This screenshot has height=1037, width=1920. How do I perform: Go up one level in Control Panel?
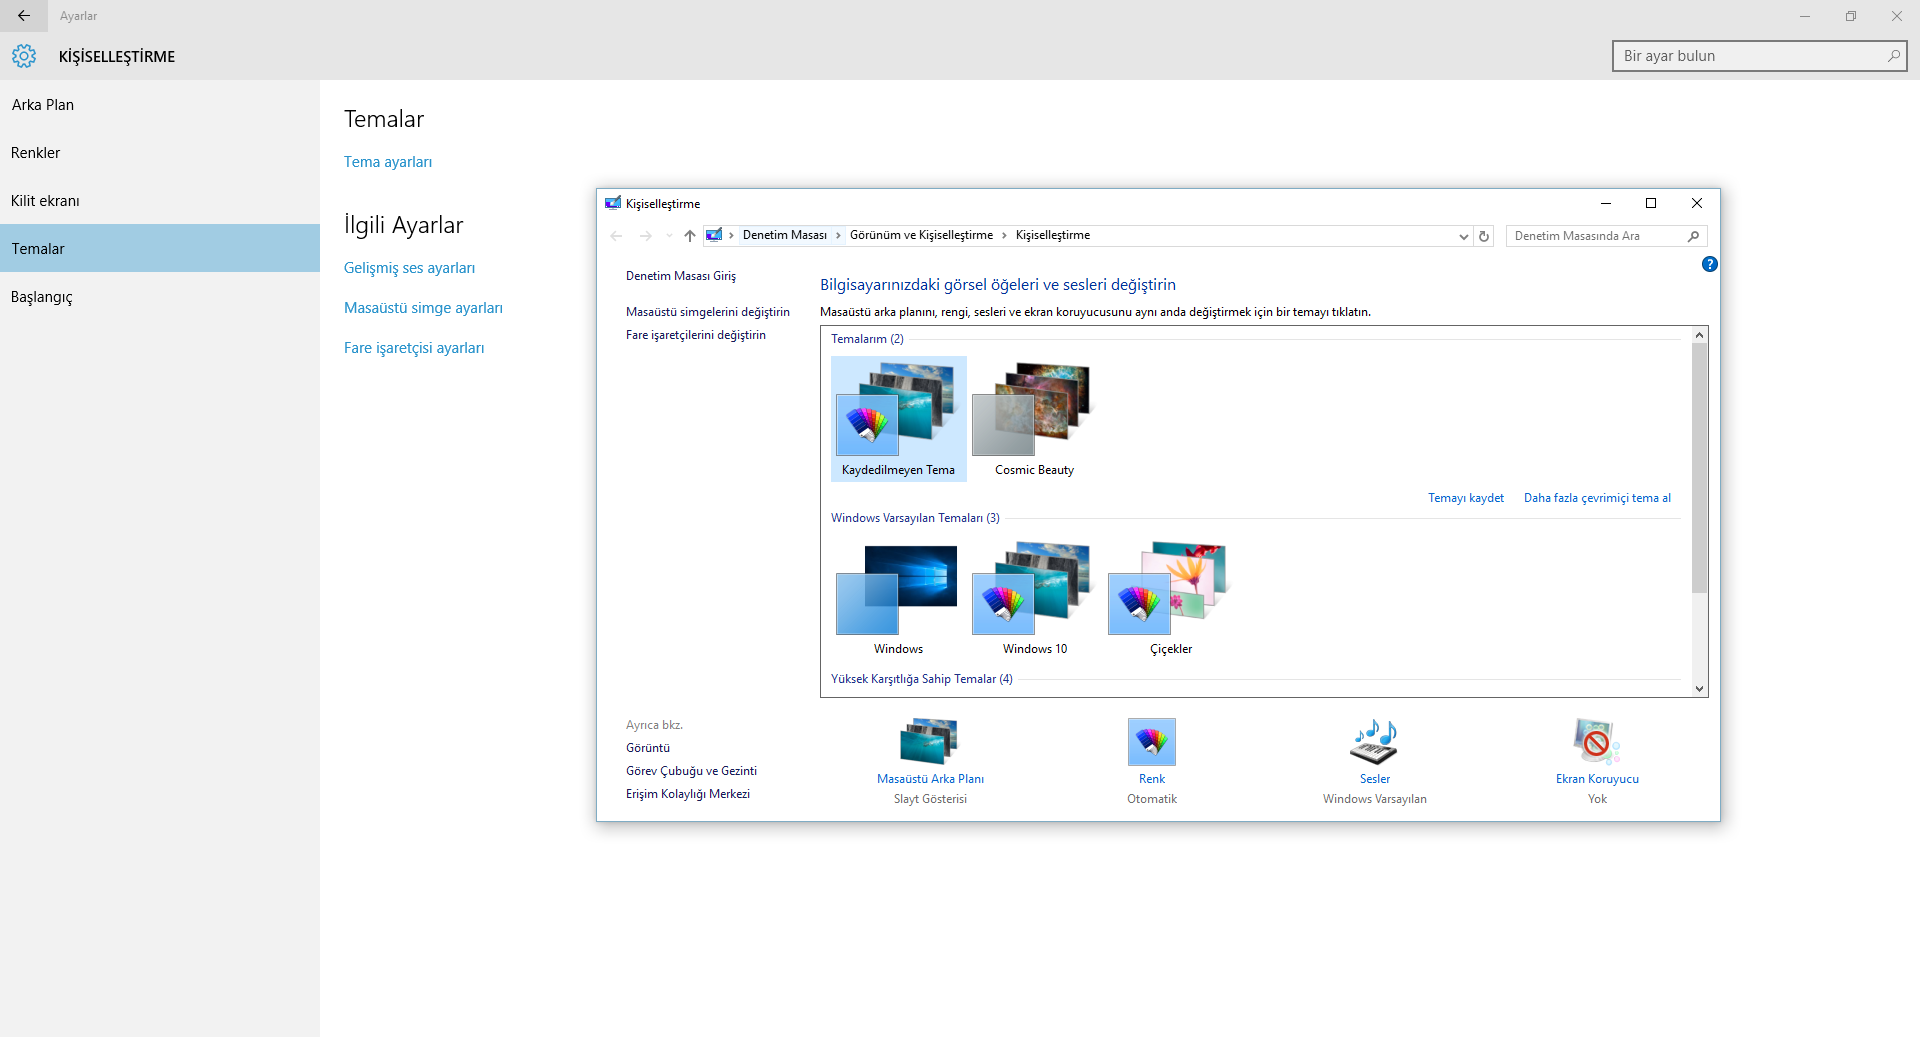[x=690, y=236]
